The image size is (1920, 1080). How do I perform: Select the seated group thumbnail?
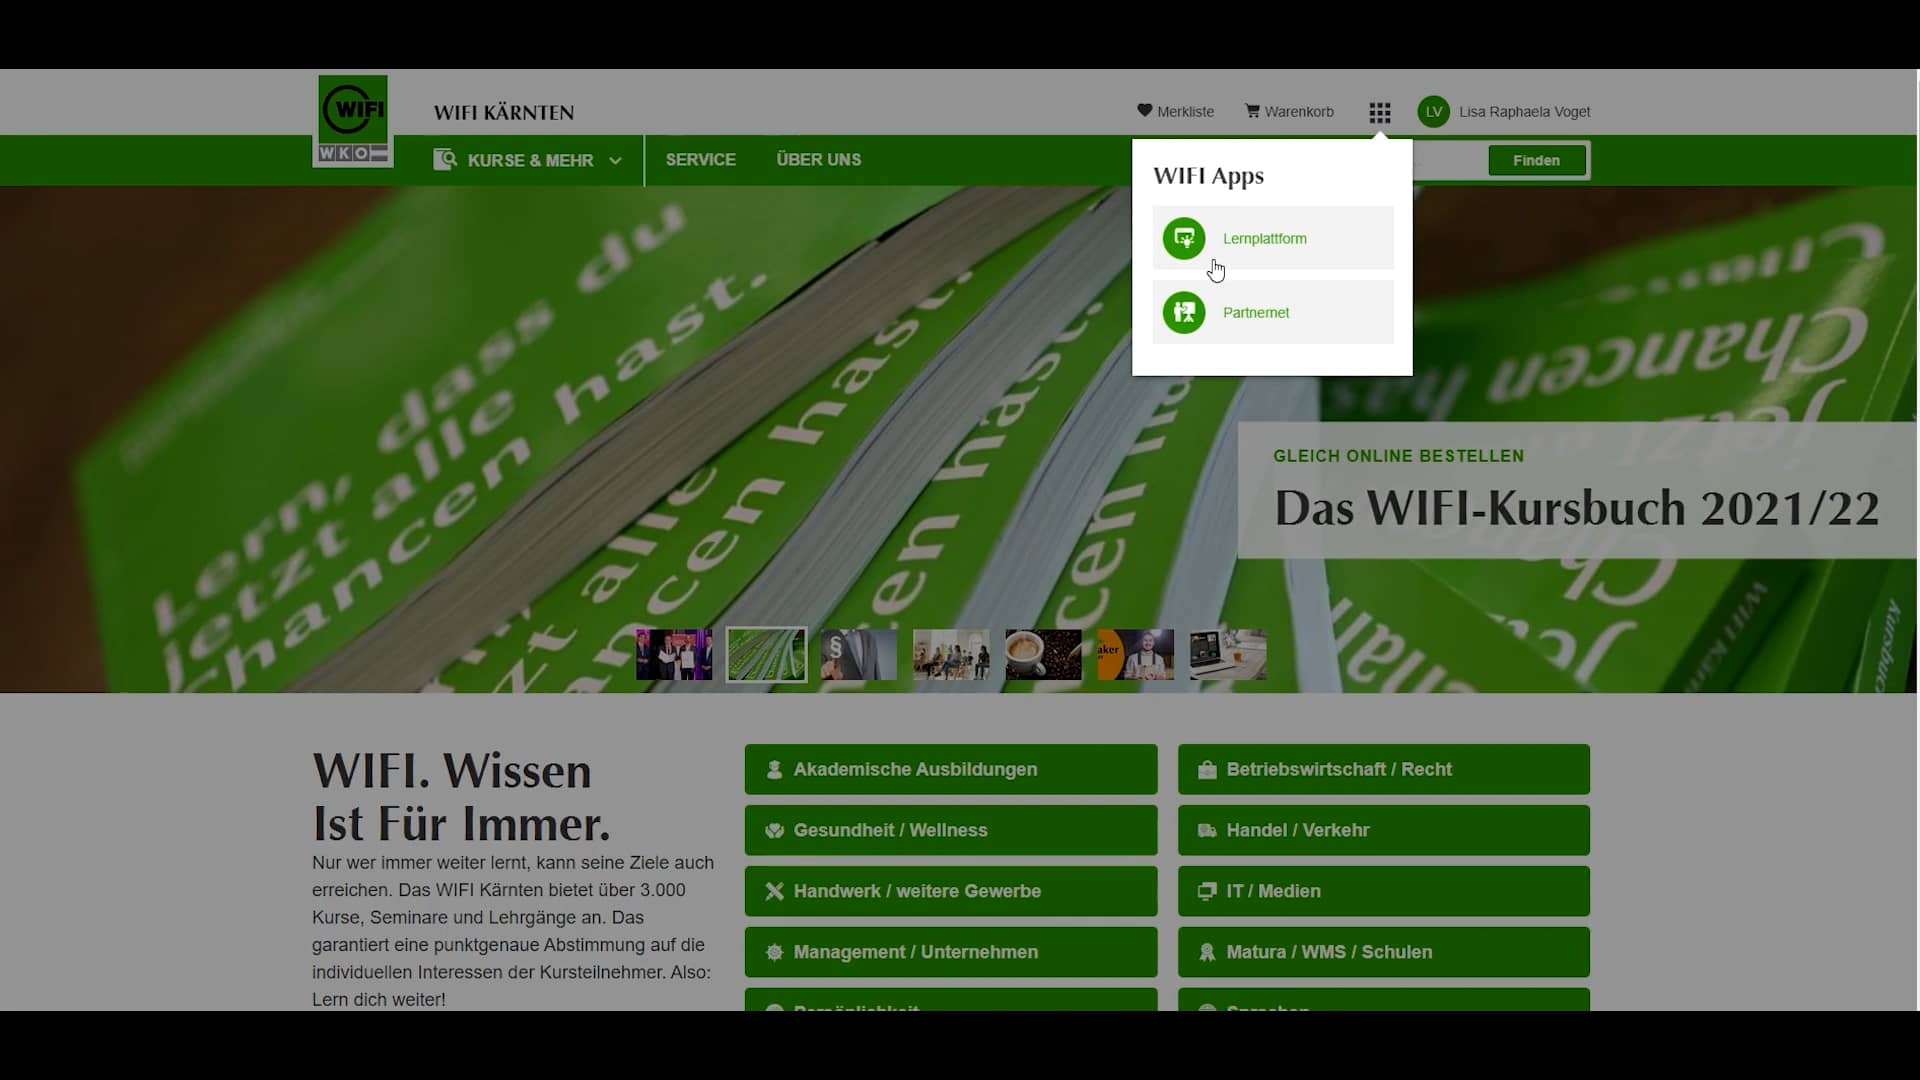[x=951, y=655]
